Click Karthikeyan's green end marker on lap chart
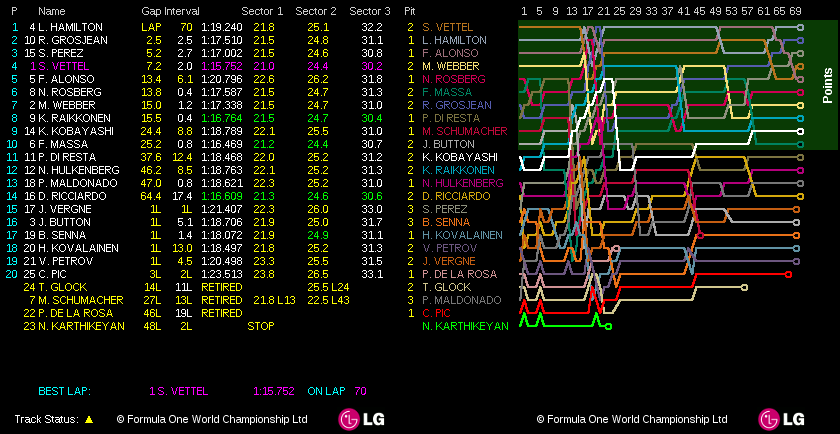 tap(609, 326)
